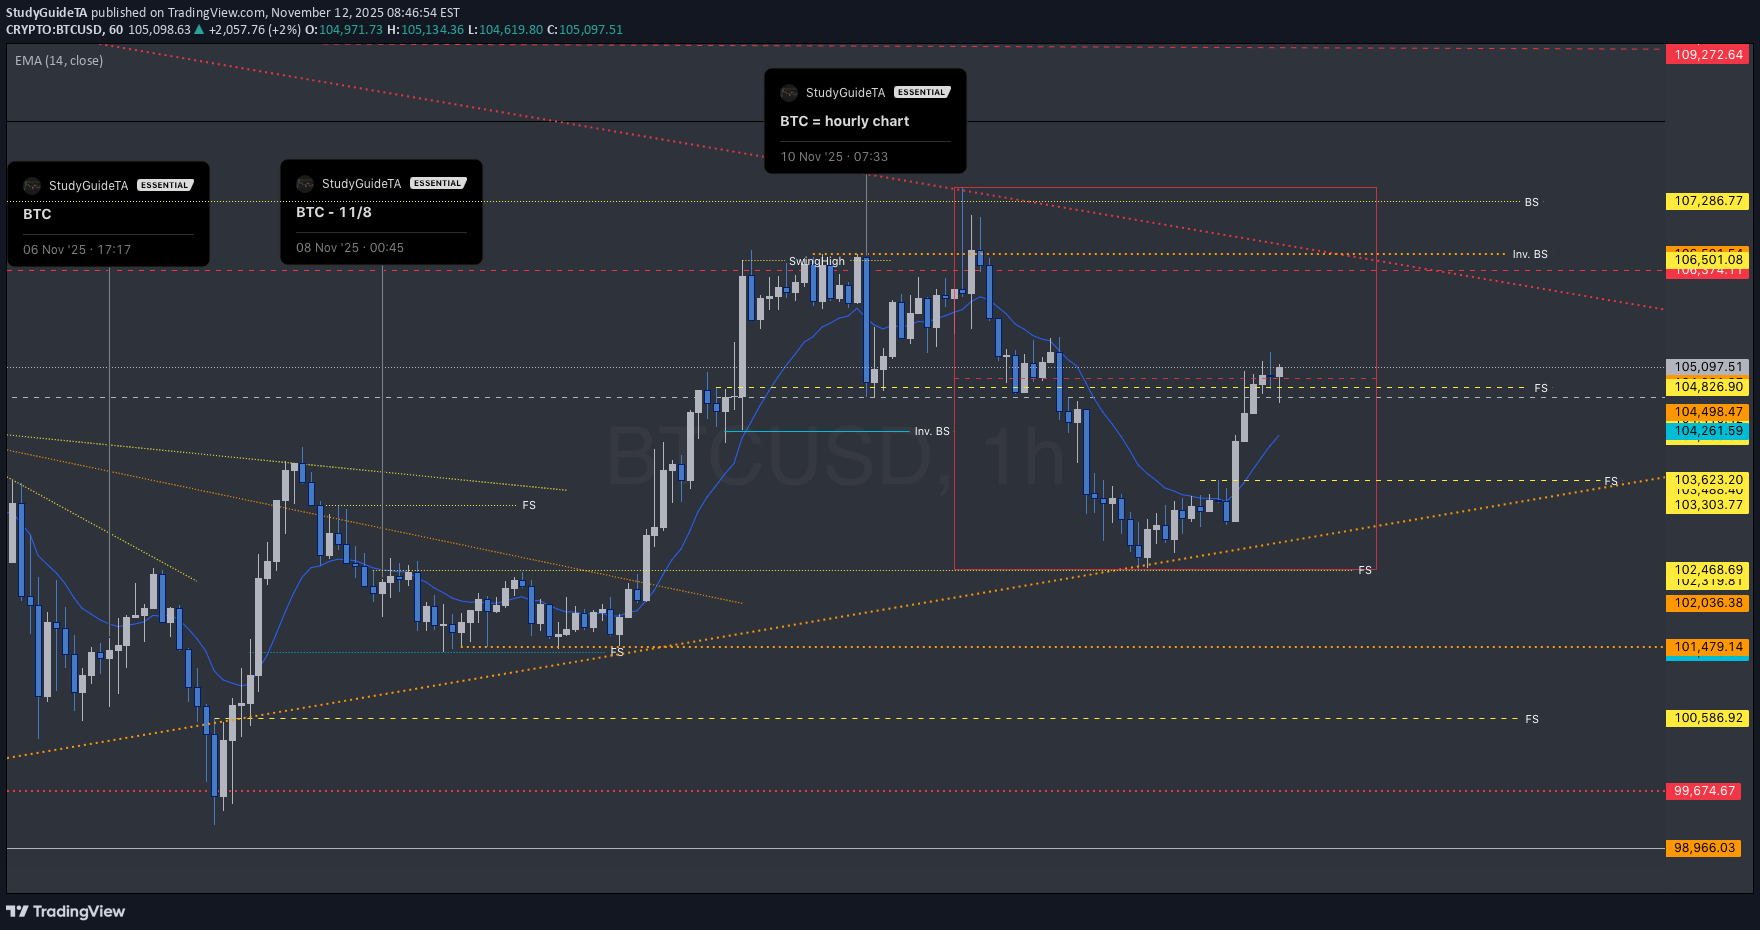The width and height of the screenshot is (1760, 930).
Task: Click the white 98,966.03 price label
Action: pyautogui.click(x=1704, y=848)
